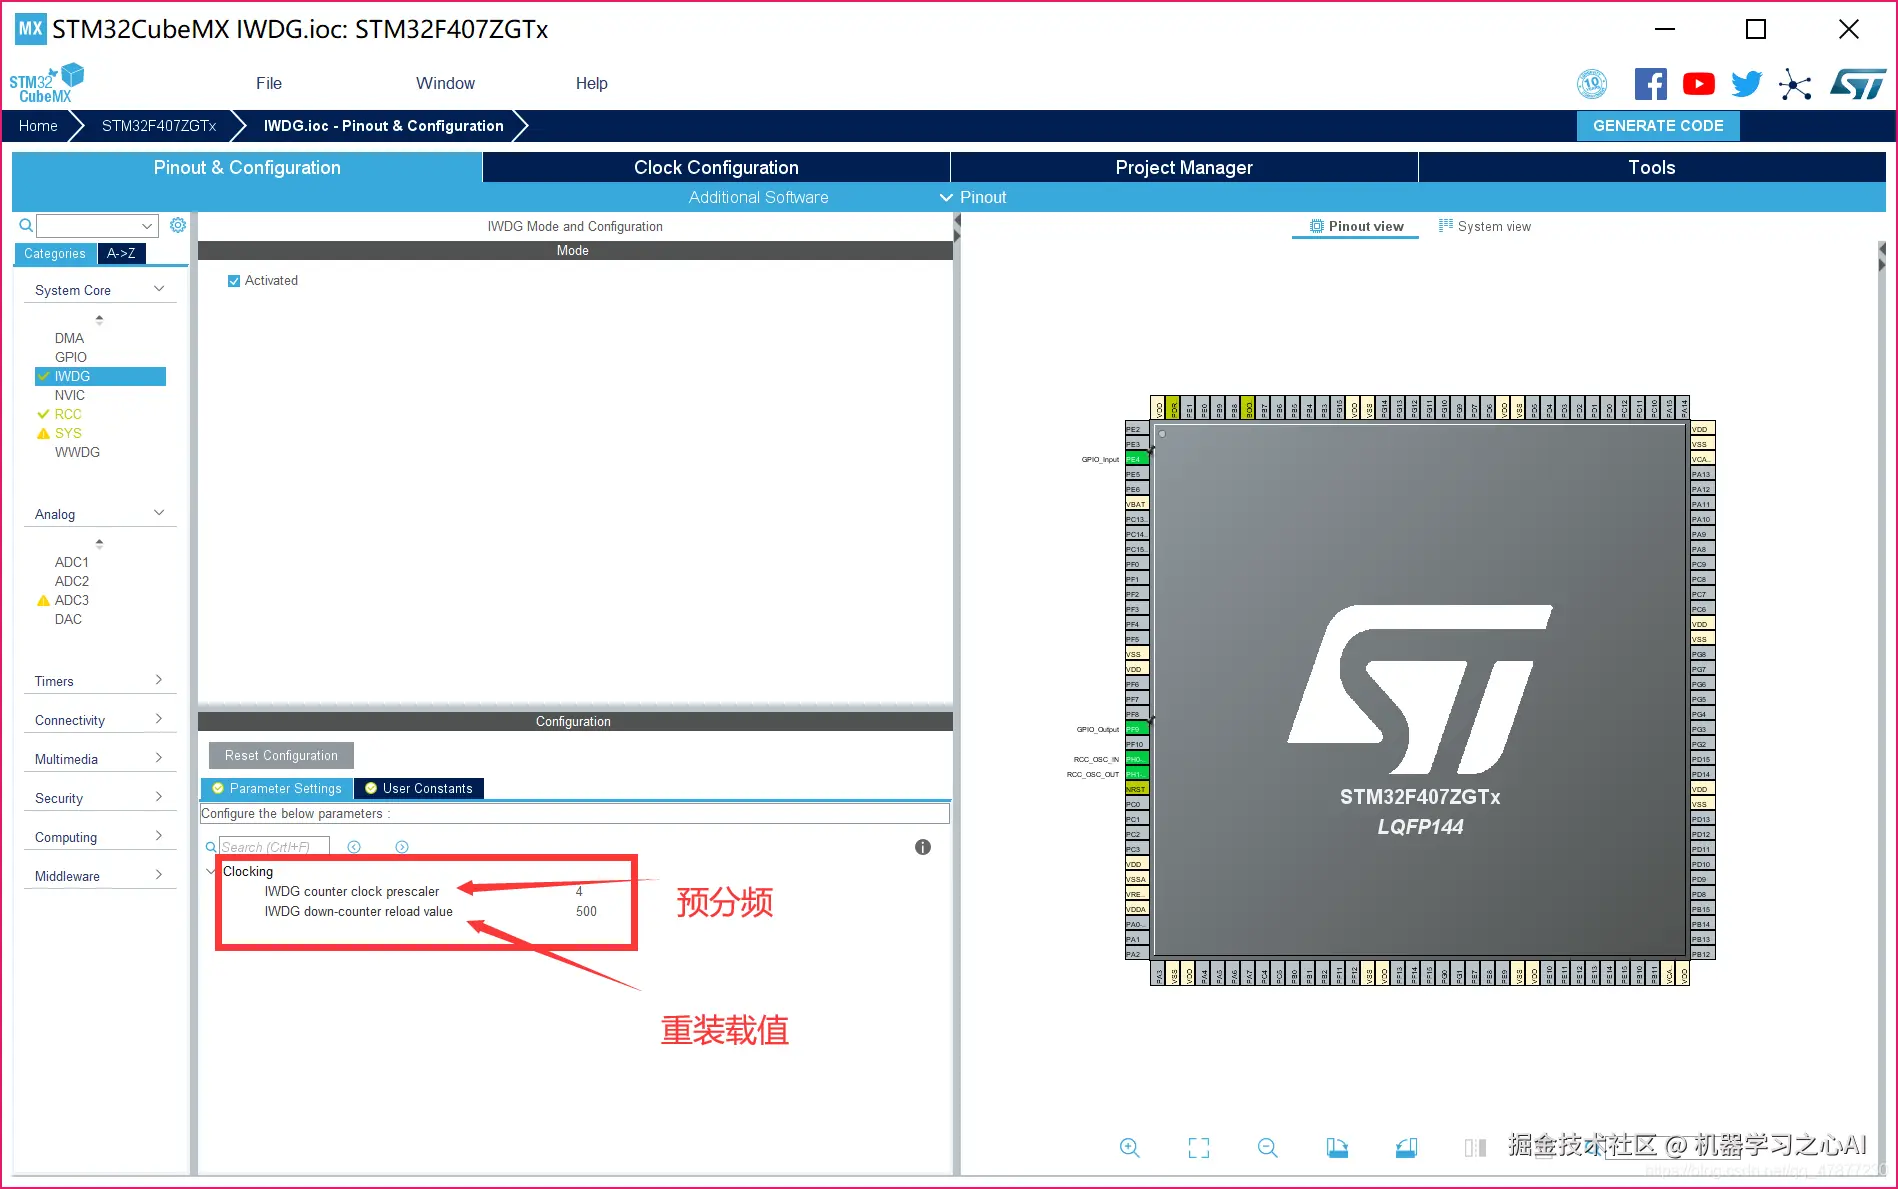The height and width of the screenshot is (1189, 1898).
Task: Switch to the Tools tab
Action: coord(1652,167)
